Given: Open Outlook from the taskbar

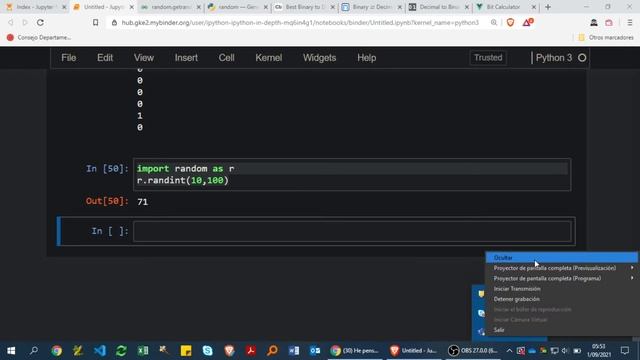Looking at the screenshot, I should pos(315,351).
